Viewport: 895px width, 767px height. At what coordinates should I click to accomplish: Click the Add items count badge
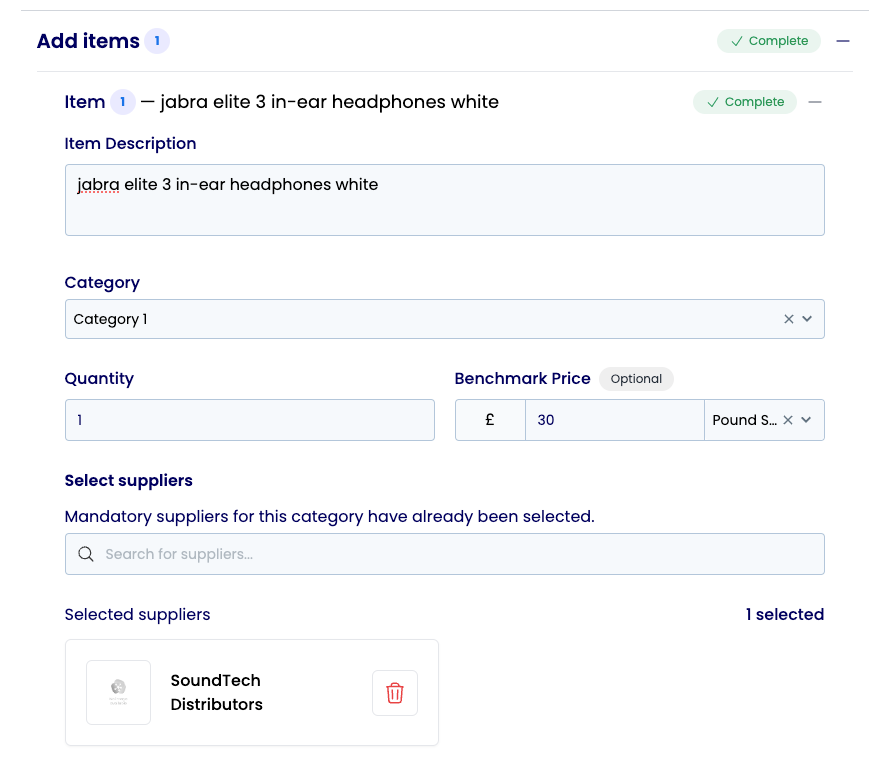157,41
